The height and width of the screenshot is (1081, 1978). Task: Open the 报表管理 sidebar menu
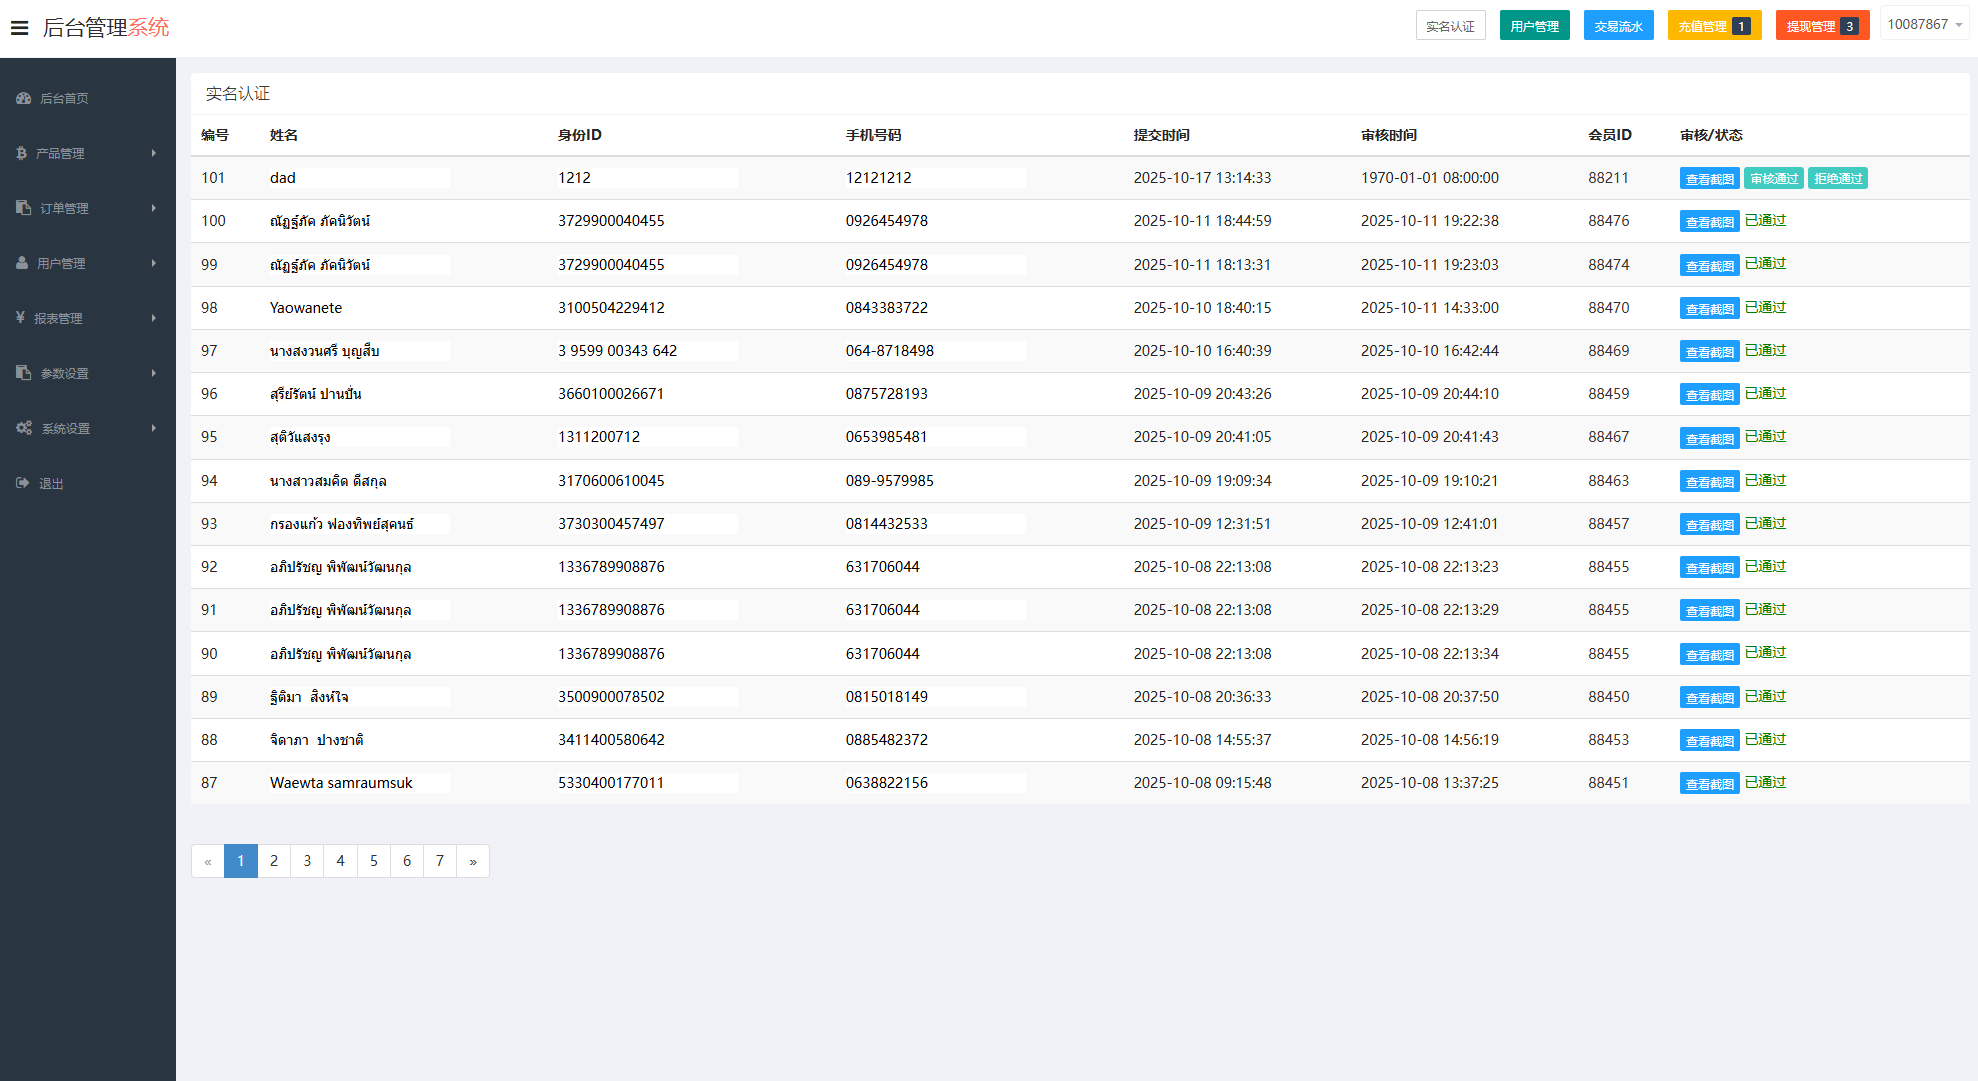[x=58, y=318]
